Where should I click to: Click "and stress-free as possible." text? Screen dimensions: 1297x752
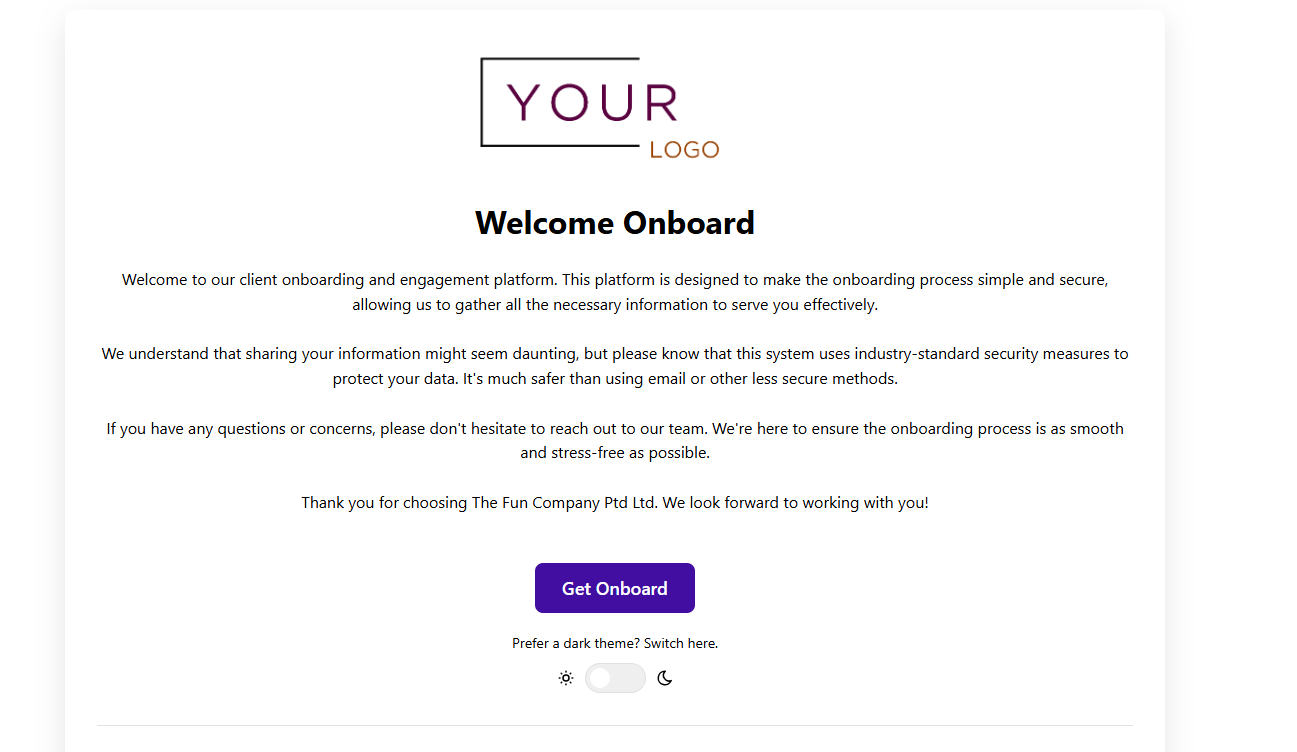click(615, 452)
